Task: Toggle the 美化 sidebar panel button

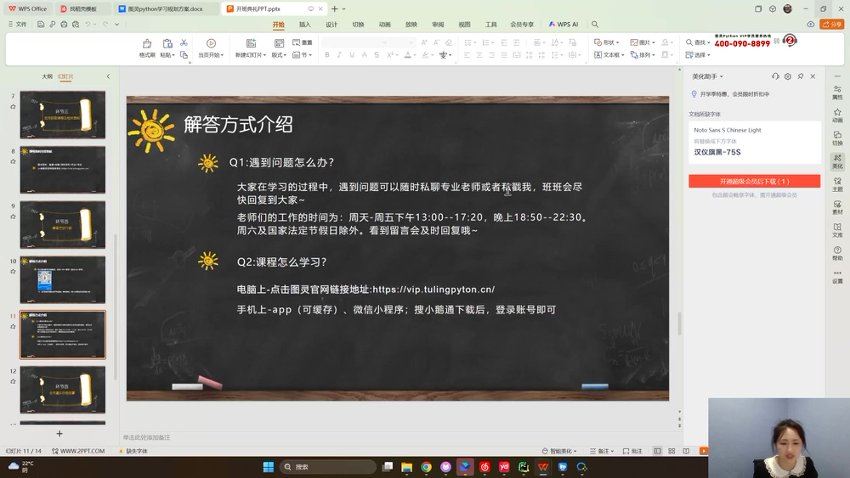Action: pos(838,161)
